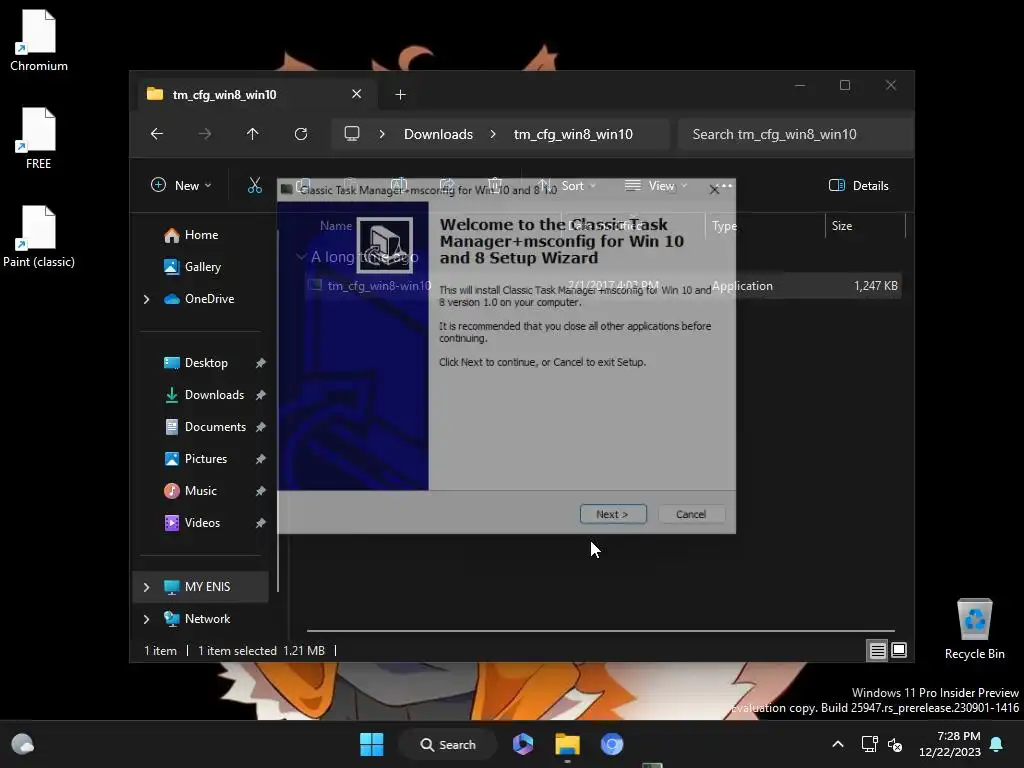Expand chevron after PC icon in address bar
The width and height of the screenshot is (1024, 768).
tap(382, 134)
